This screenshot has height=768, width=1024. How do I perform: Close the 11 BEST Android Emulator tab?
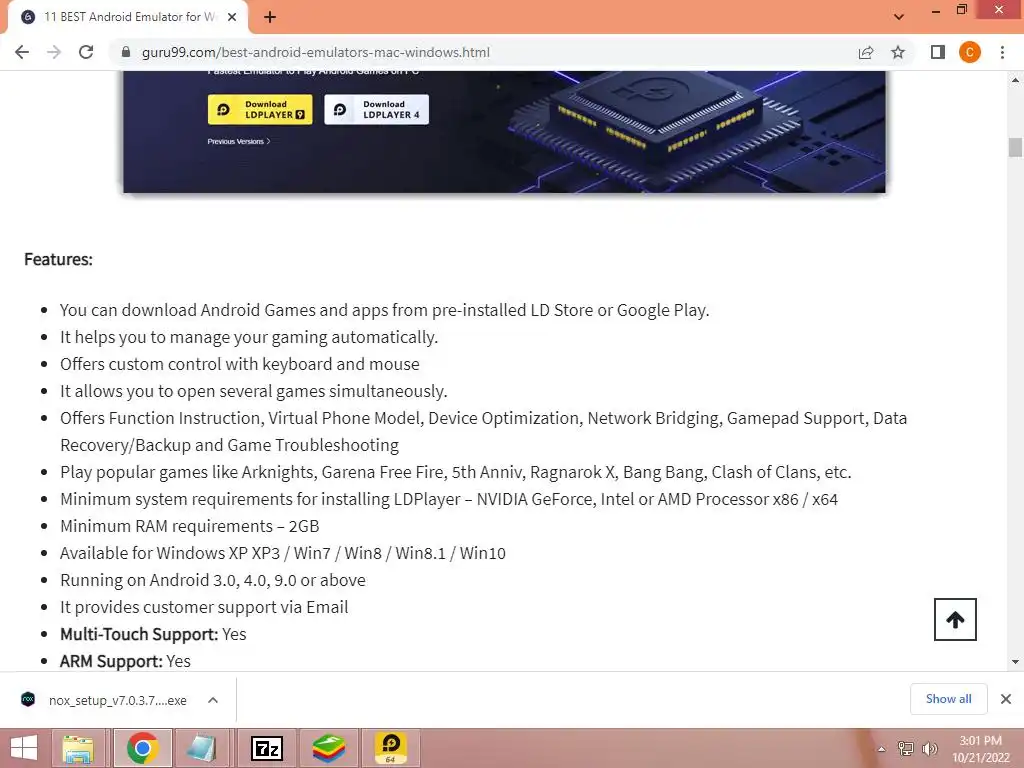(232, 17)
